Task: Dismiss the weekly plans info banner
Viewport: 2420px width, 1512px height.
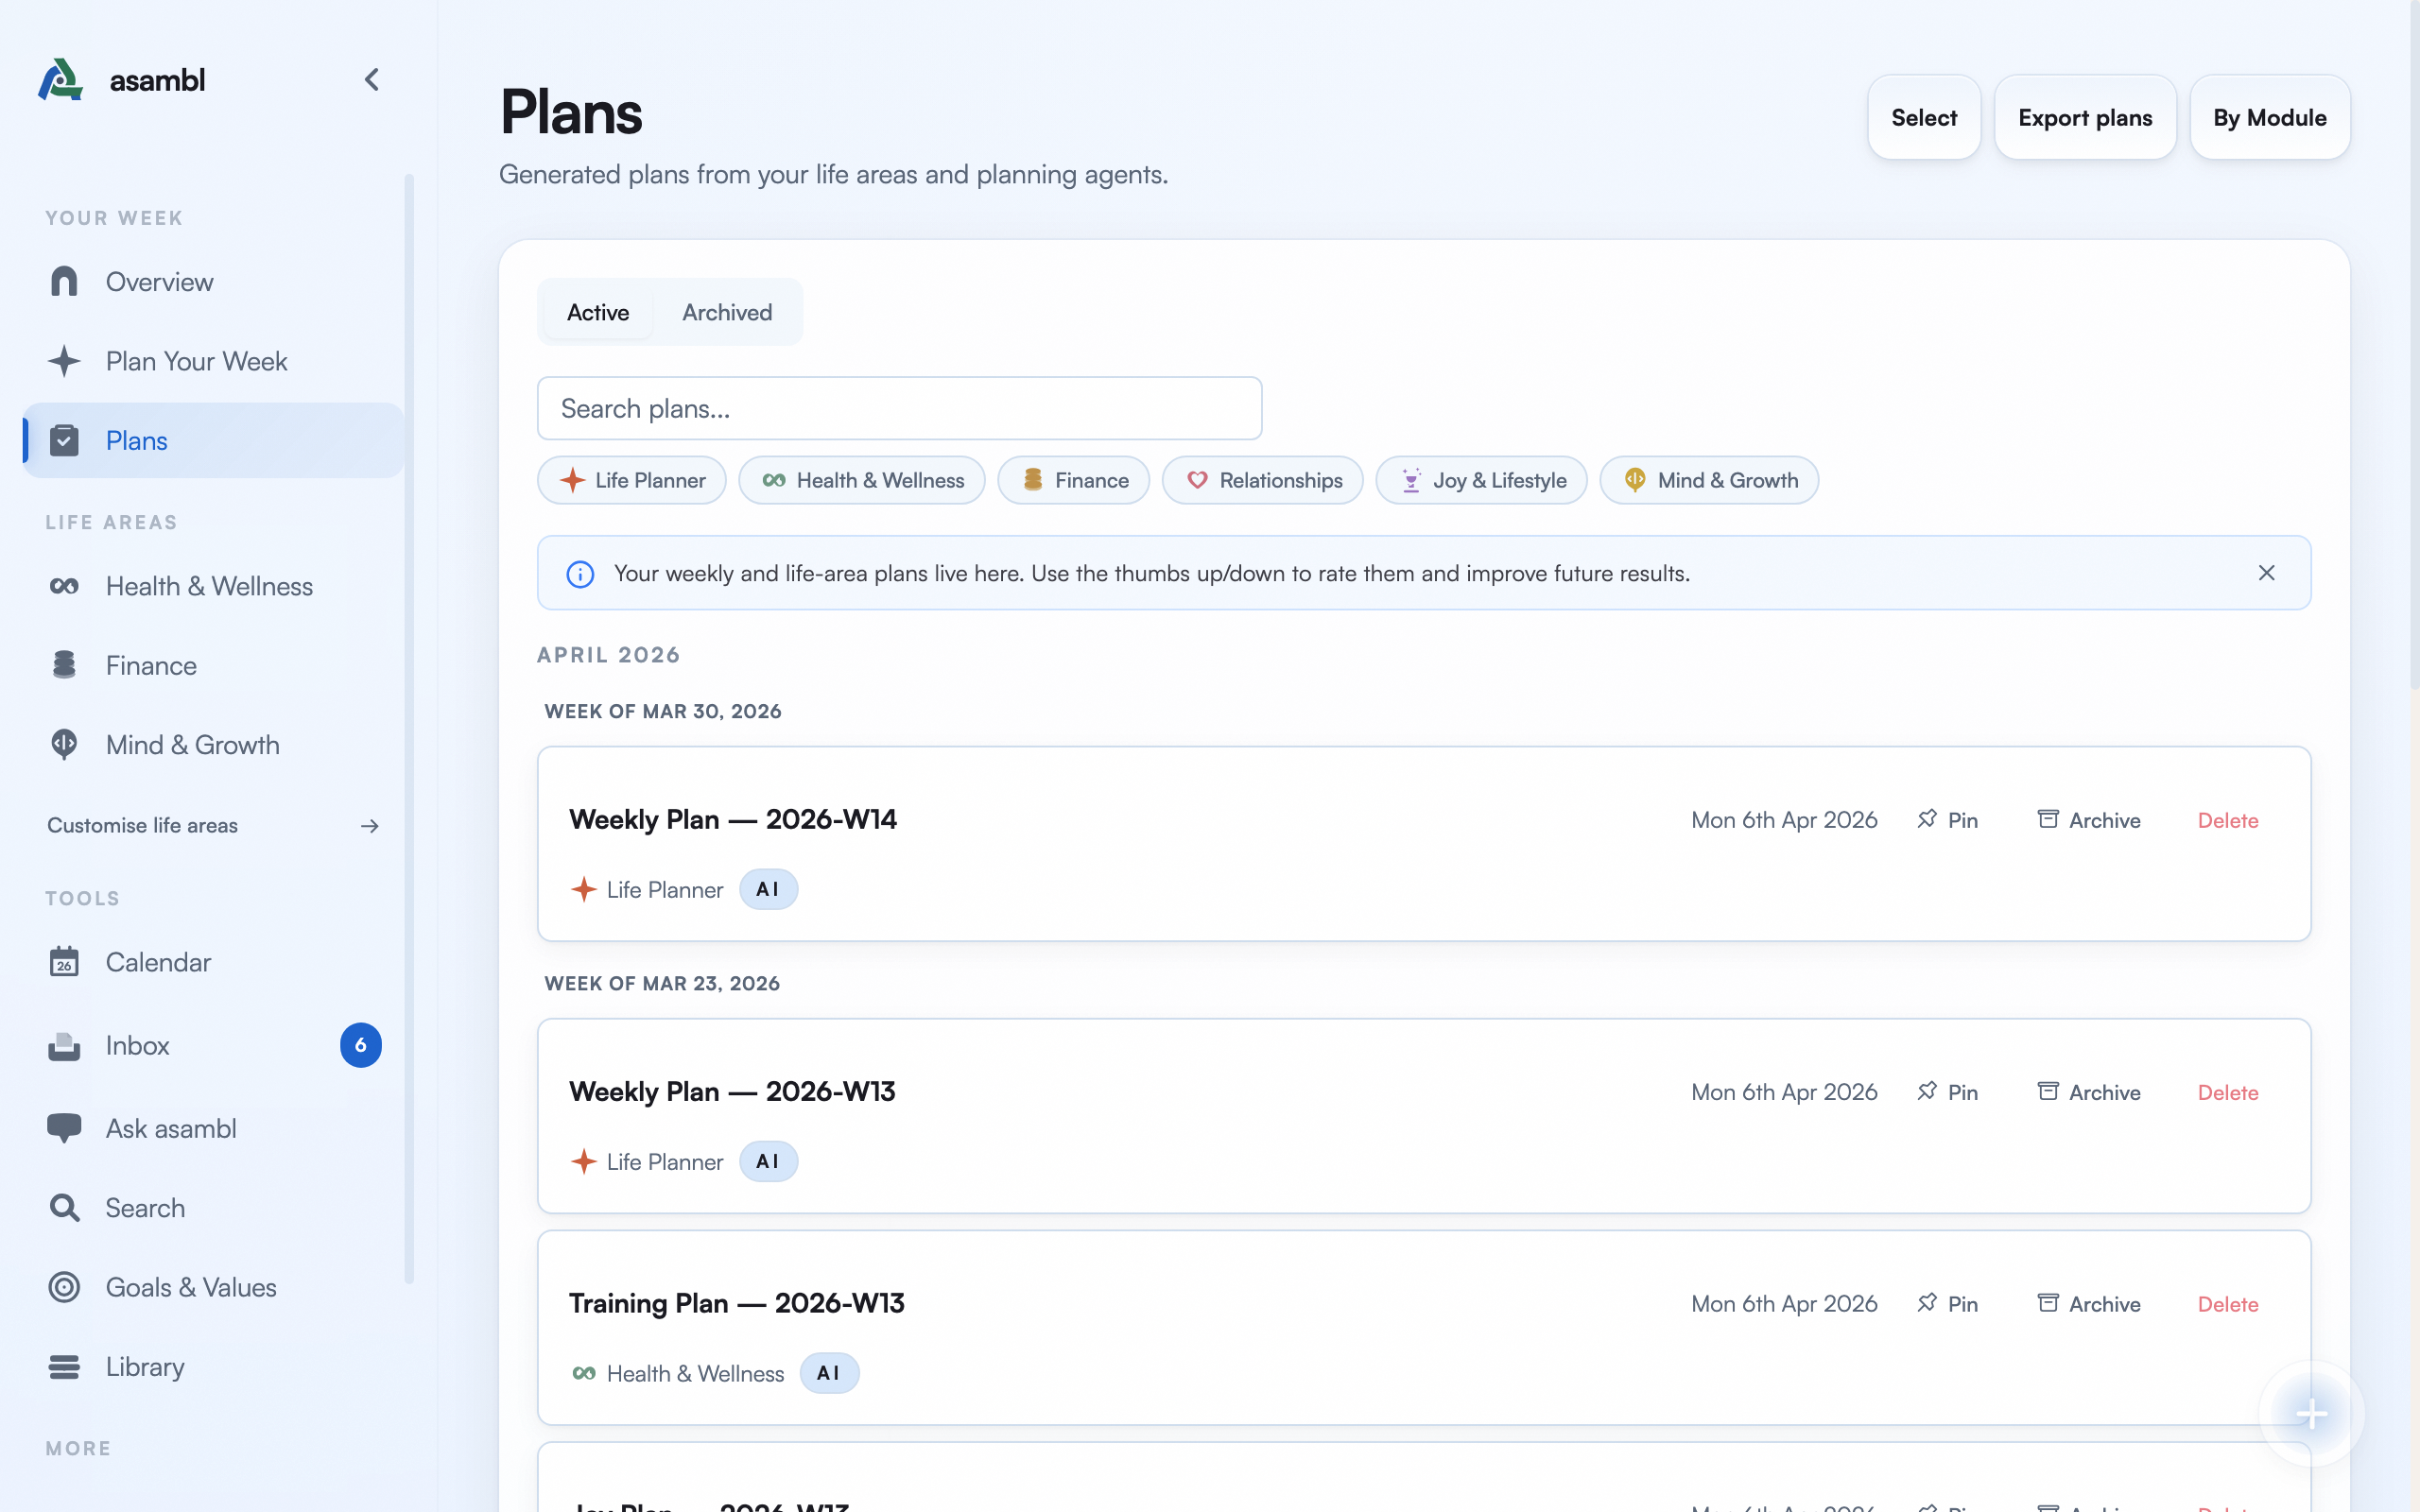Action: (x=2266, y=572)
